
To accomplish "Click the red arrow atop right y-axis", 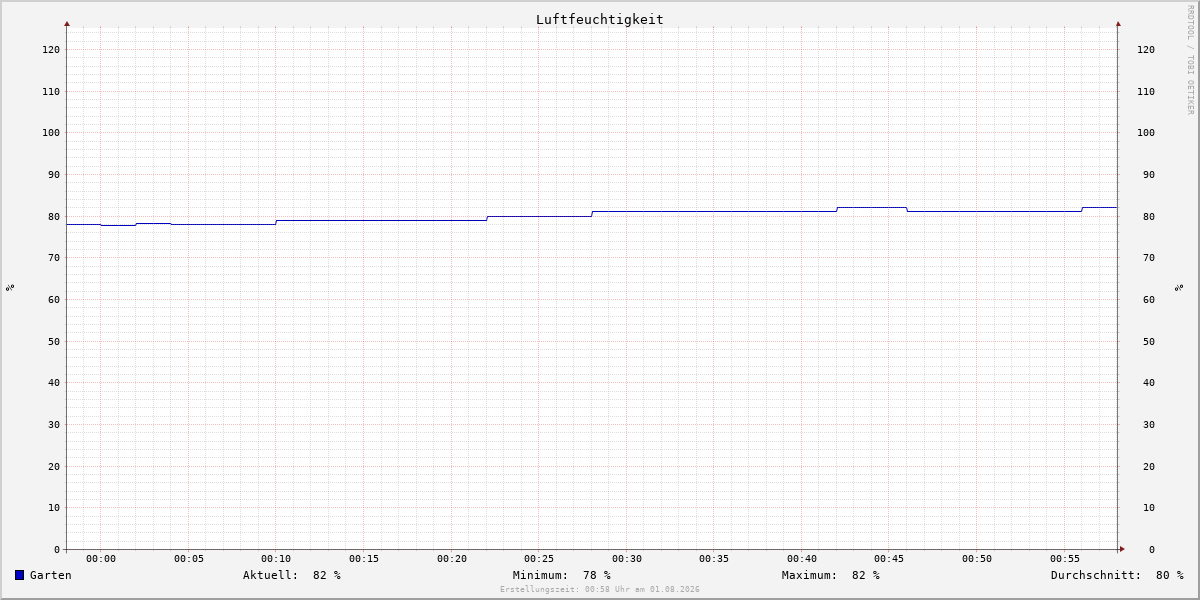I will [1118, 23].
